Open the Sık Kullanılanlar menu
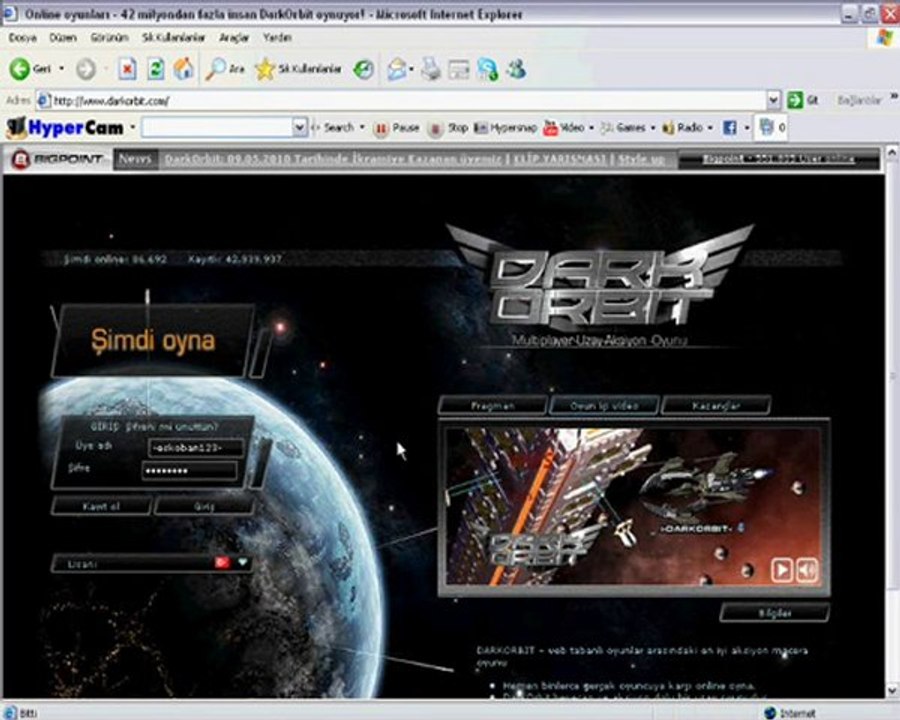Screen dimensions: 900x720 [x=173, y=37]
